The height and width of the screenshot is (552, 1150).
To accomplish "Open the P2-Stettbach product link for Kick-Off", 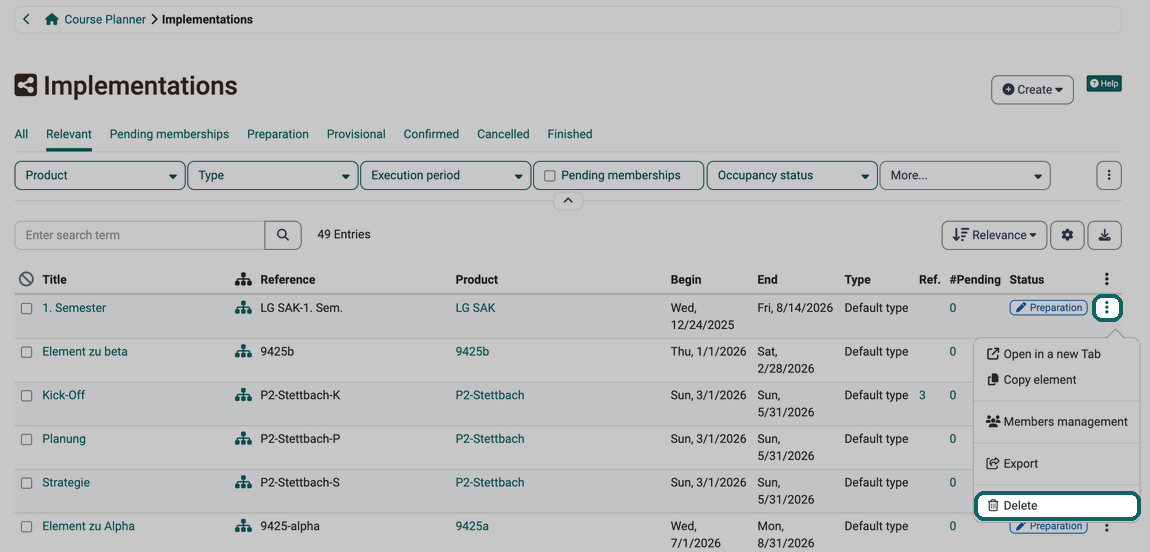I will point(490,395).
